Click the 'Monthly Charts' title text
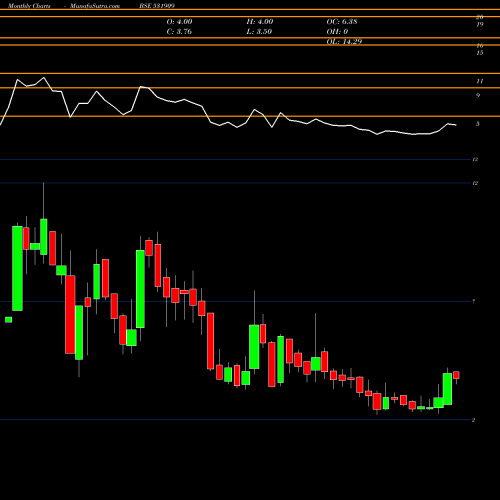 click(x=29, y=6)
